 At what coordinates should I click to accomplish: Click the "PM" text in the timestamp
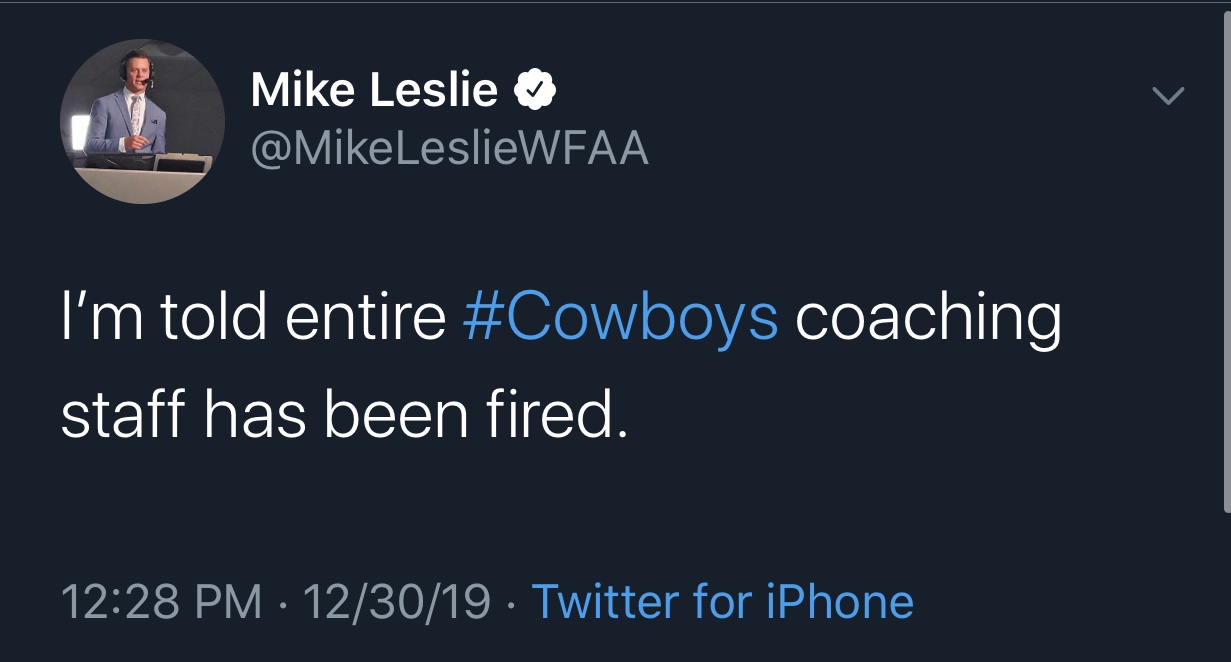coord(230,602)
